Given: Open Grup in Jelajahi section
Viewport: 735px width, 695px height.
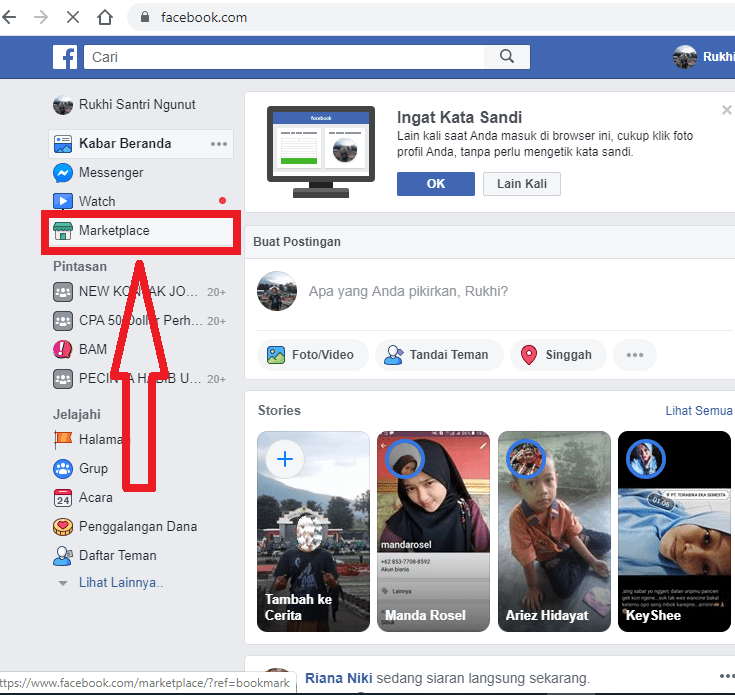Looking at the screenshot, I should click(93, 469).
